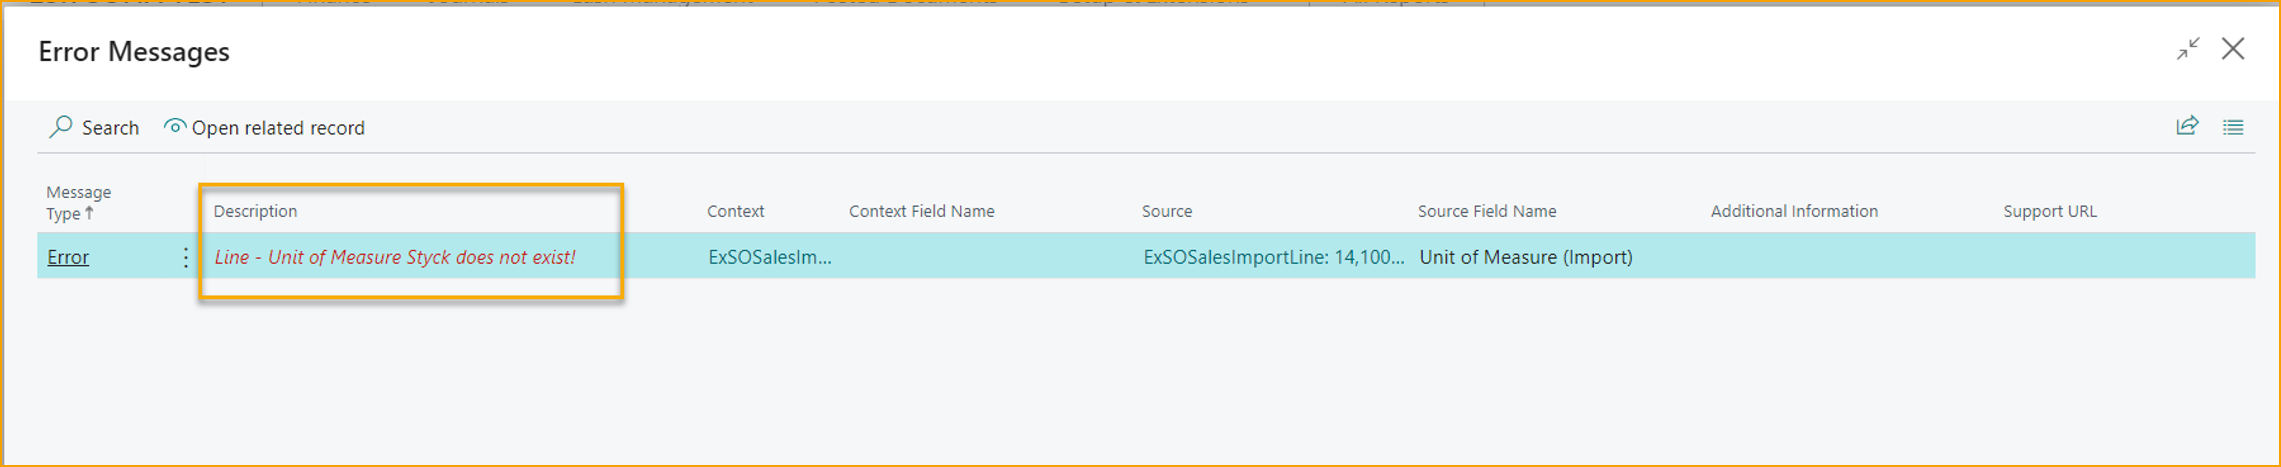The width and height of the screenshot is (2281, 467).
Task: Close the Error Messages dialog
Action: (2233, 49)
